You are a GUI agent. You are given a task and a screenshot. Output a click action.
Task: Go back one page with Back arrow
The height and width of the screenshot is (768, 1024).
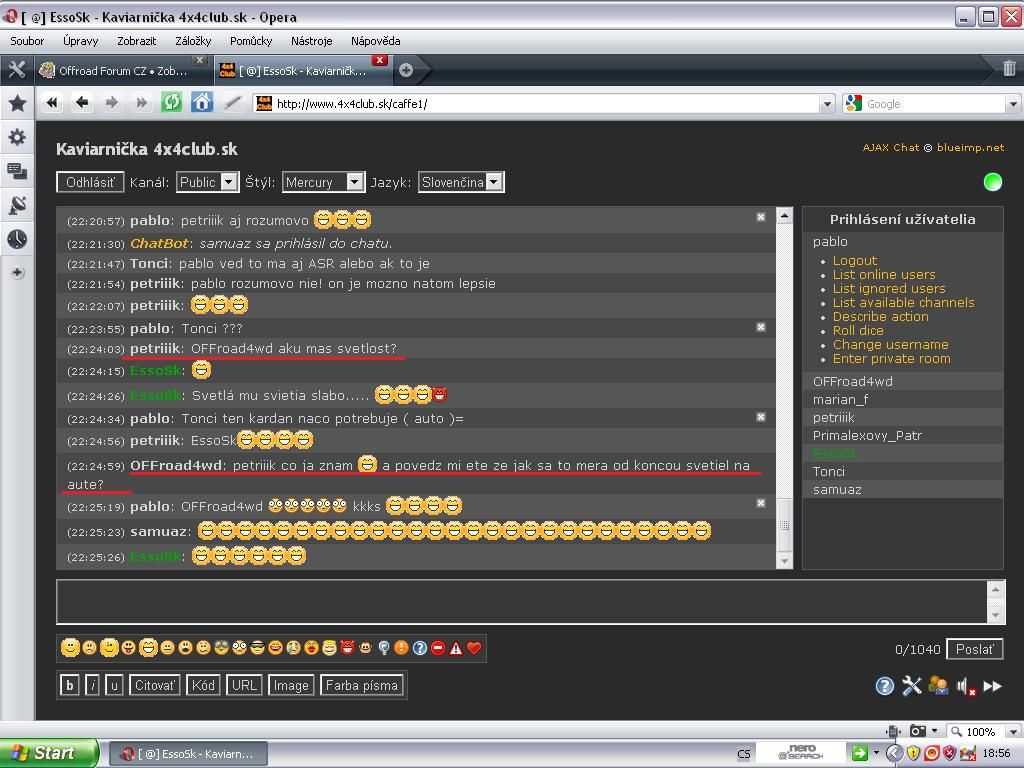click(82, 103)
